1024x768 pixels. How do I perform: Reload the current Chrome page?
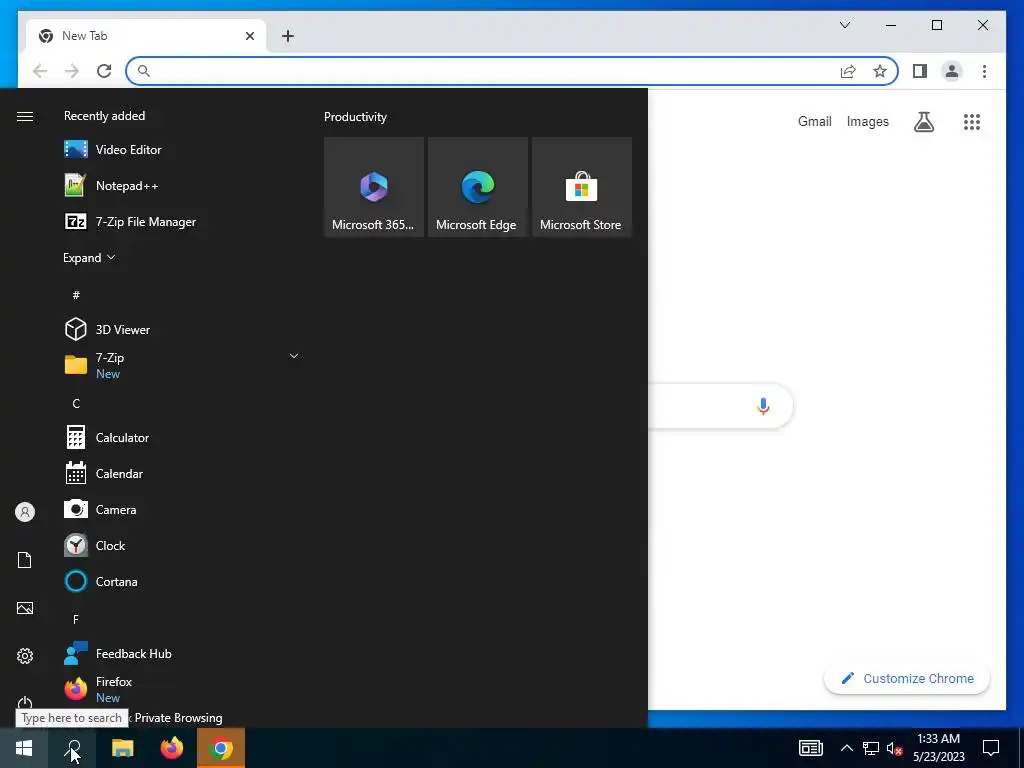pos(104,71)
